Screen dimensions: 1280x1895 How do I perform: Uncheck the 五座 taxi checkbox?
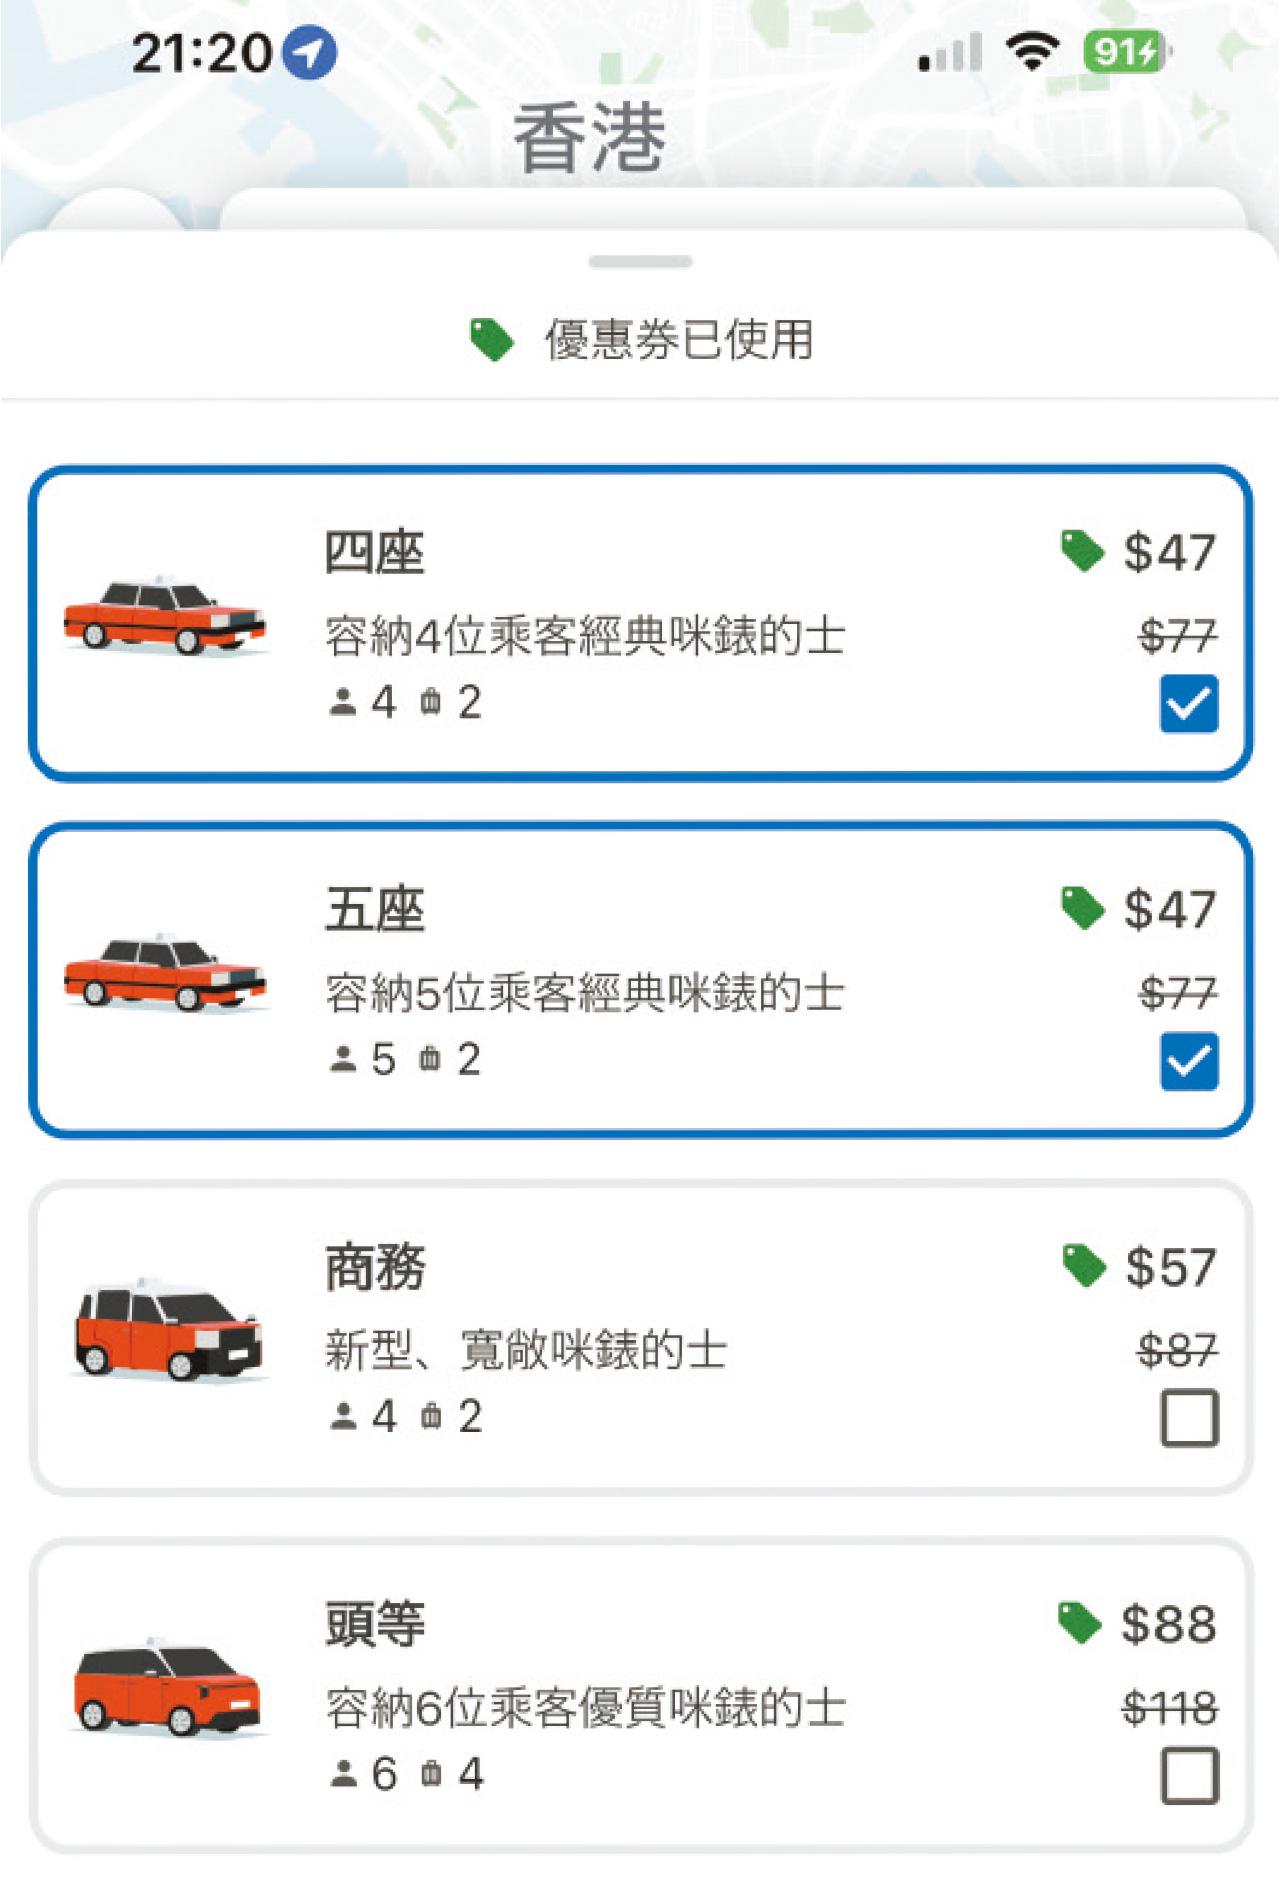(1189, 1061)
